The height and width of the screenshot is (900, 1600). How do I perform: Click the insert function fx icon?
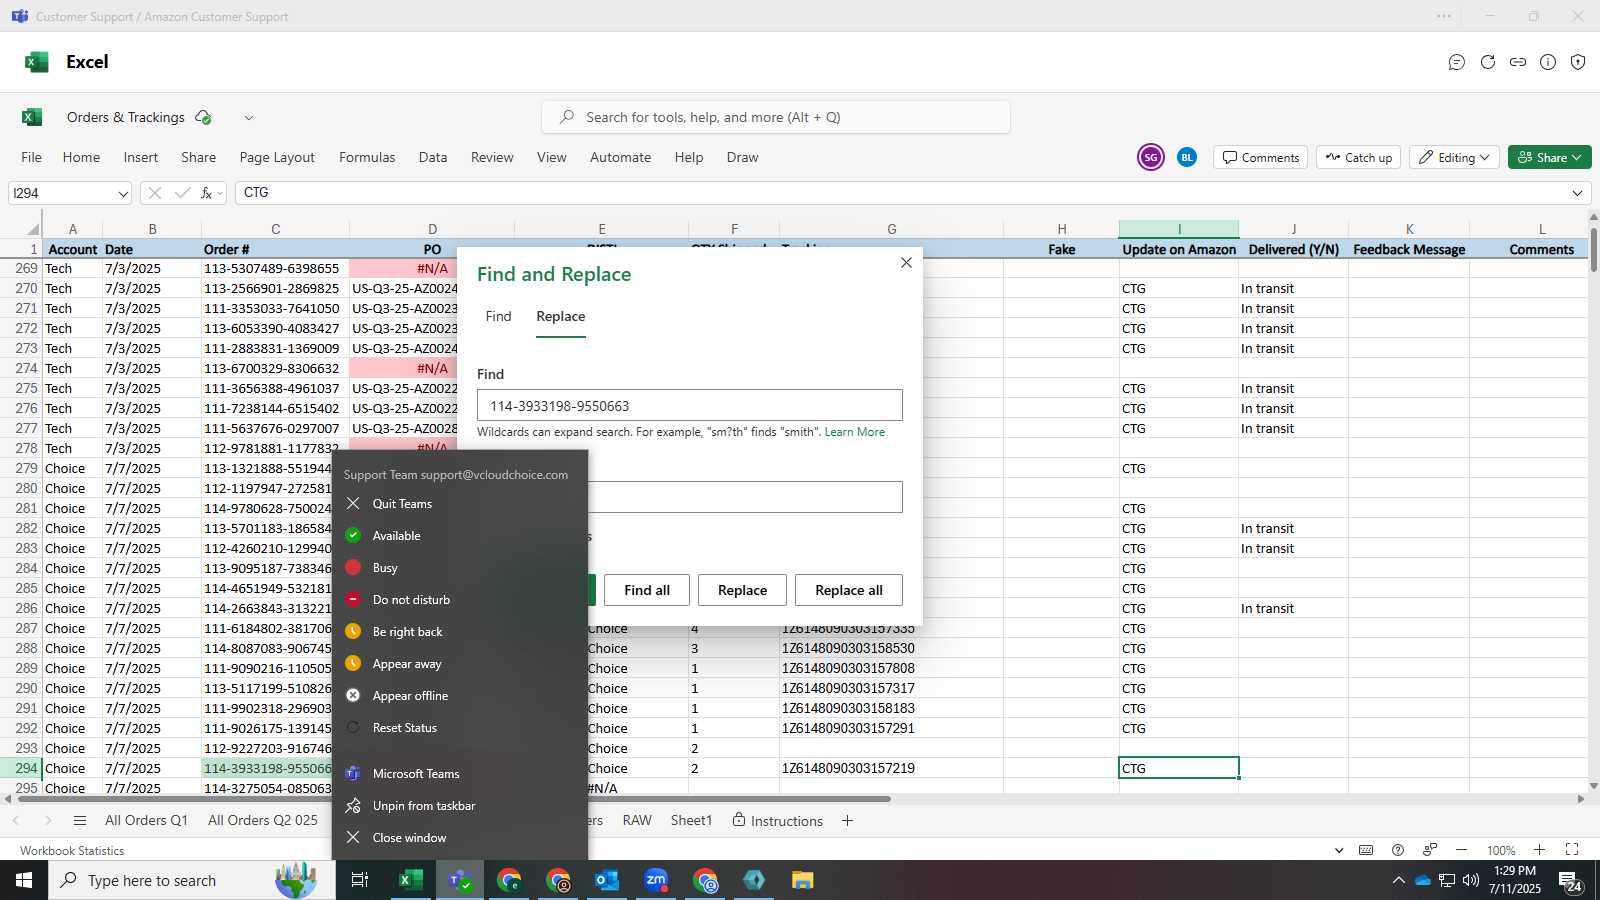tap(207, 193)
